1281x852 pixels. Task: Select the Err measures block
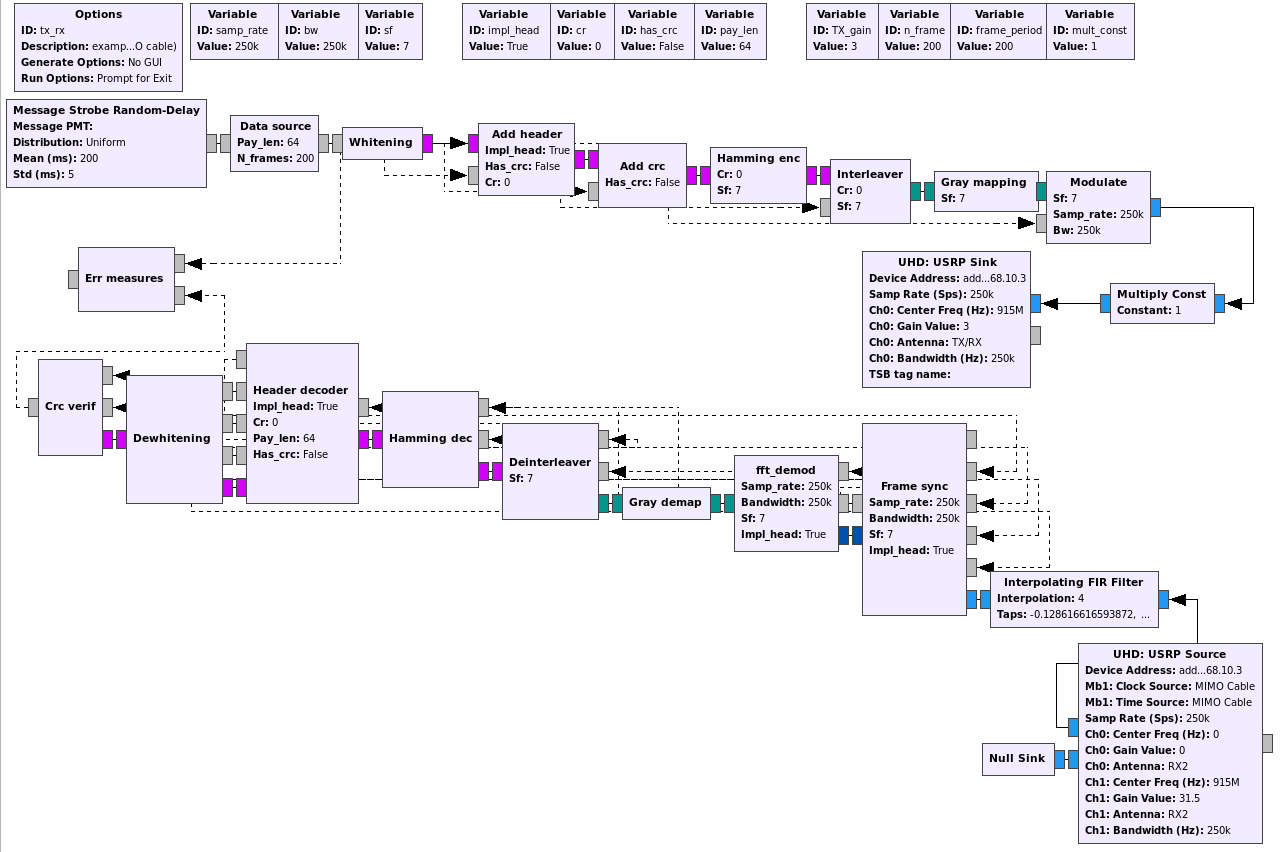pos(124,277)
